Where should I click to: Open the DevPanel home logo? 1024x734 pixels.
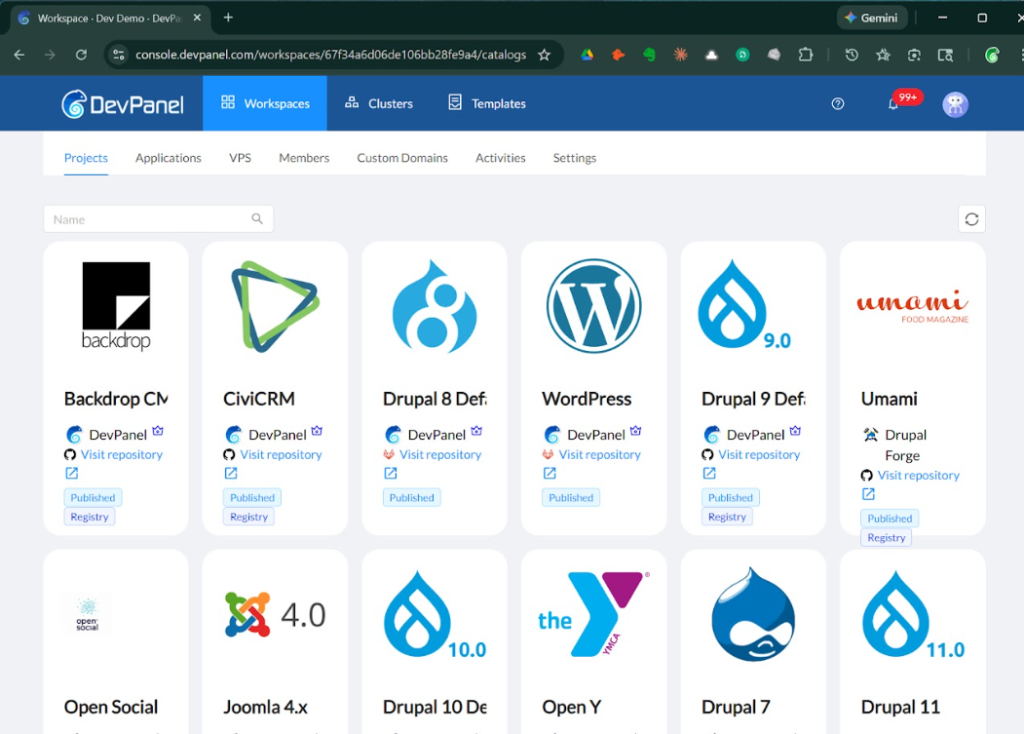click(122, 103)
